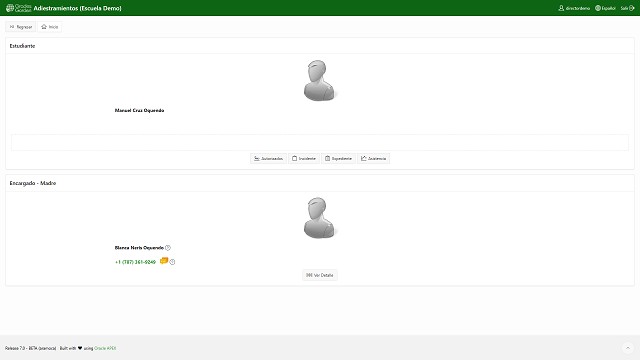The width and height of the screenshot is (640, 360).
Task: Click Ver Detalle for the mother
Action: [x=320, y=275]
